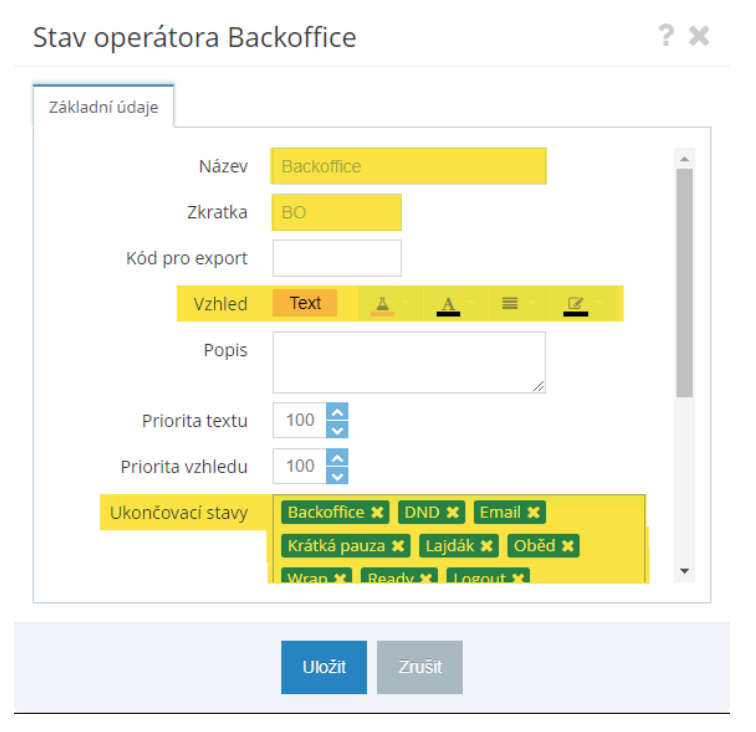The height and width of the screenshot is (732, 756).
Task: Click the help question mark icon
Action: pos(666,37)
